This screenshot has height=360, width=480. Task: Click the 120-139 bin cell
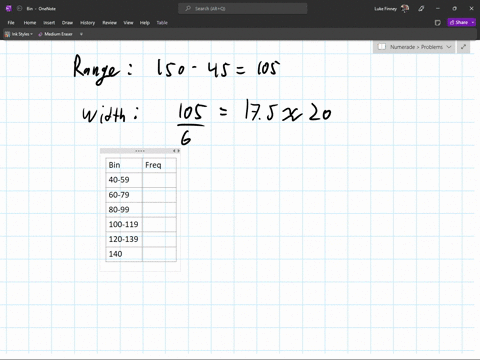click(124, 239)
